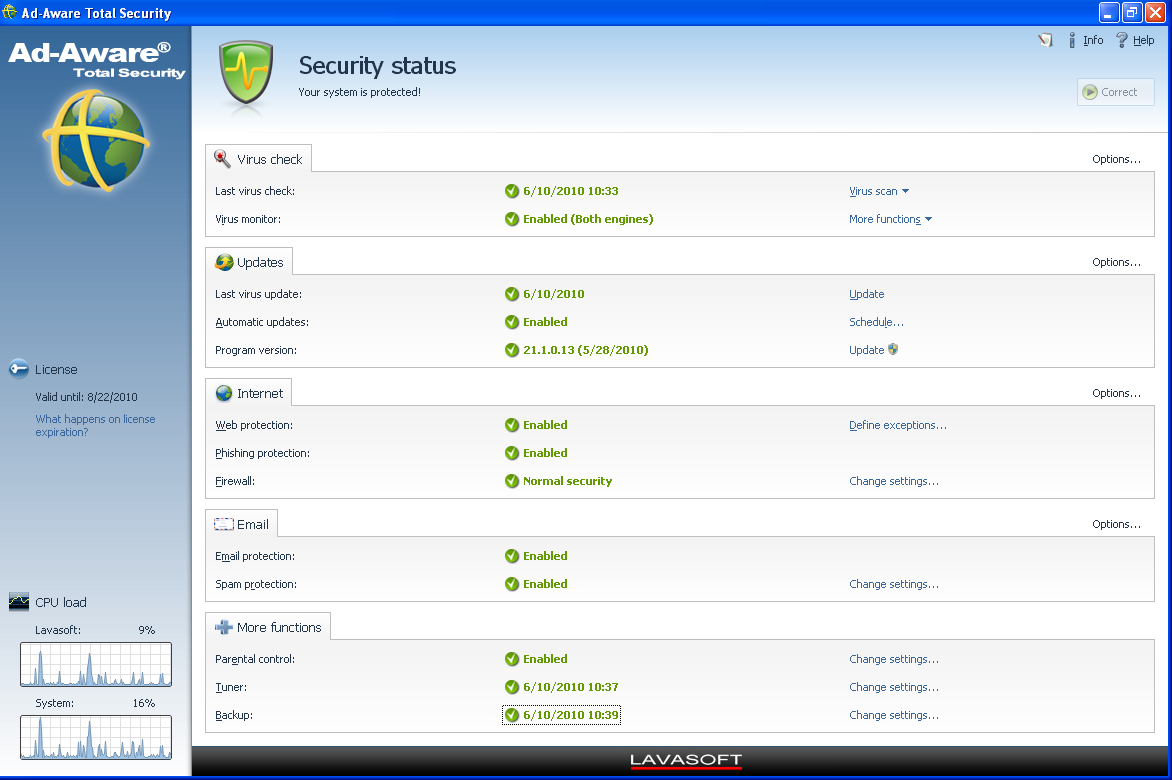1172x780 pixels.
Task: Click green check icon for Virus monitor
Action: pos(512,219)
